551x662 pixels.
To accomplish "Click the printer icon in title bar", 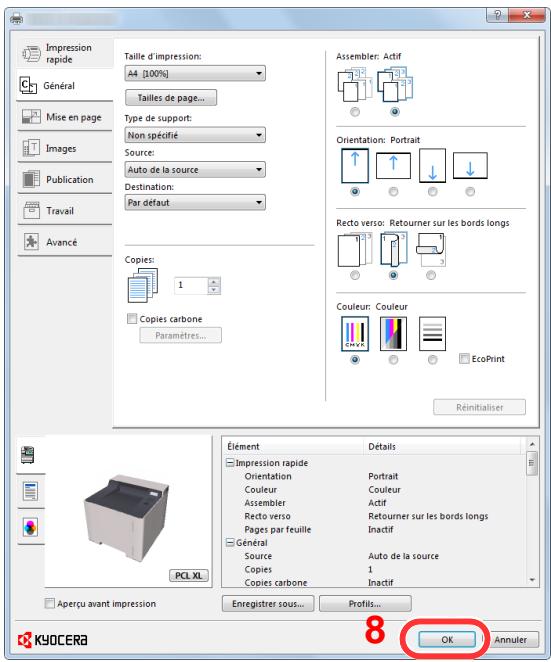I will point(16,19).
